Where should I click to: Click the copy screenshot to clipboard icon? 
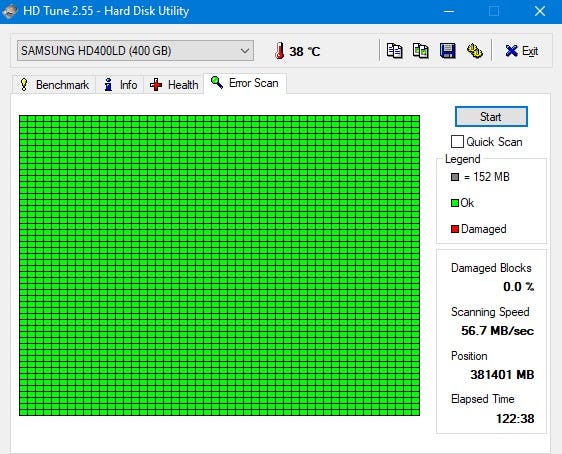(421, 51)
